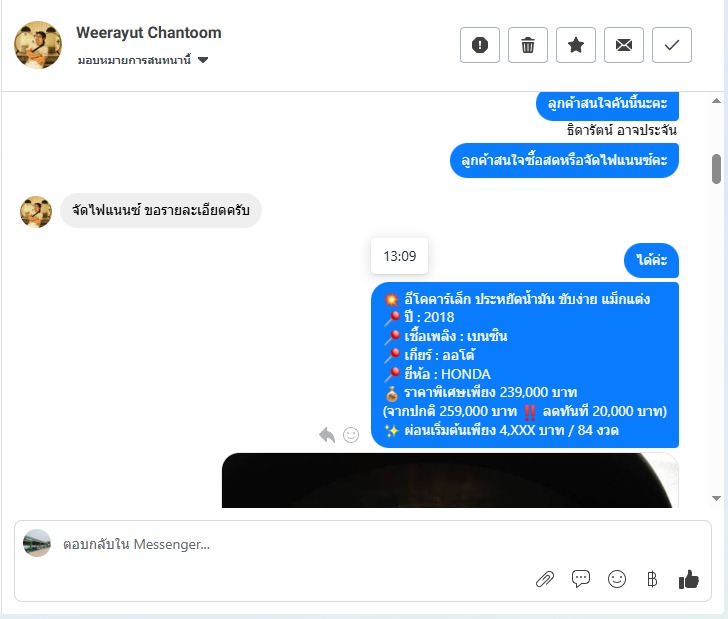This screenshot has height=619, width=728.
Task: Open emoji picker in reply box
Action: click(x=617, y=579)
